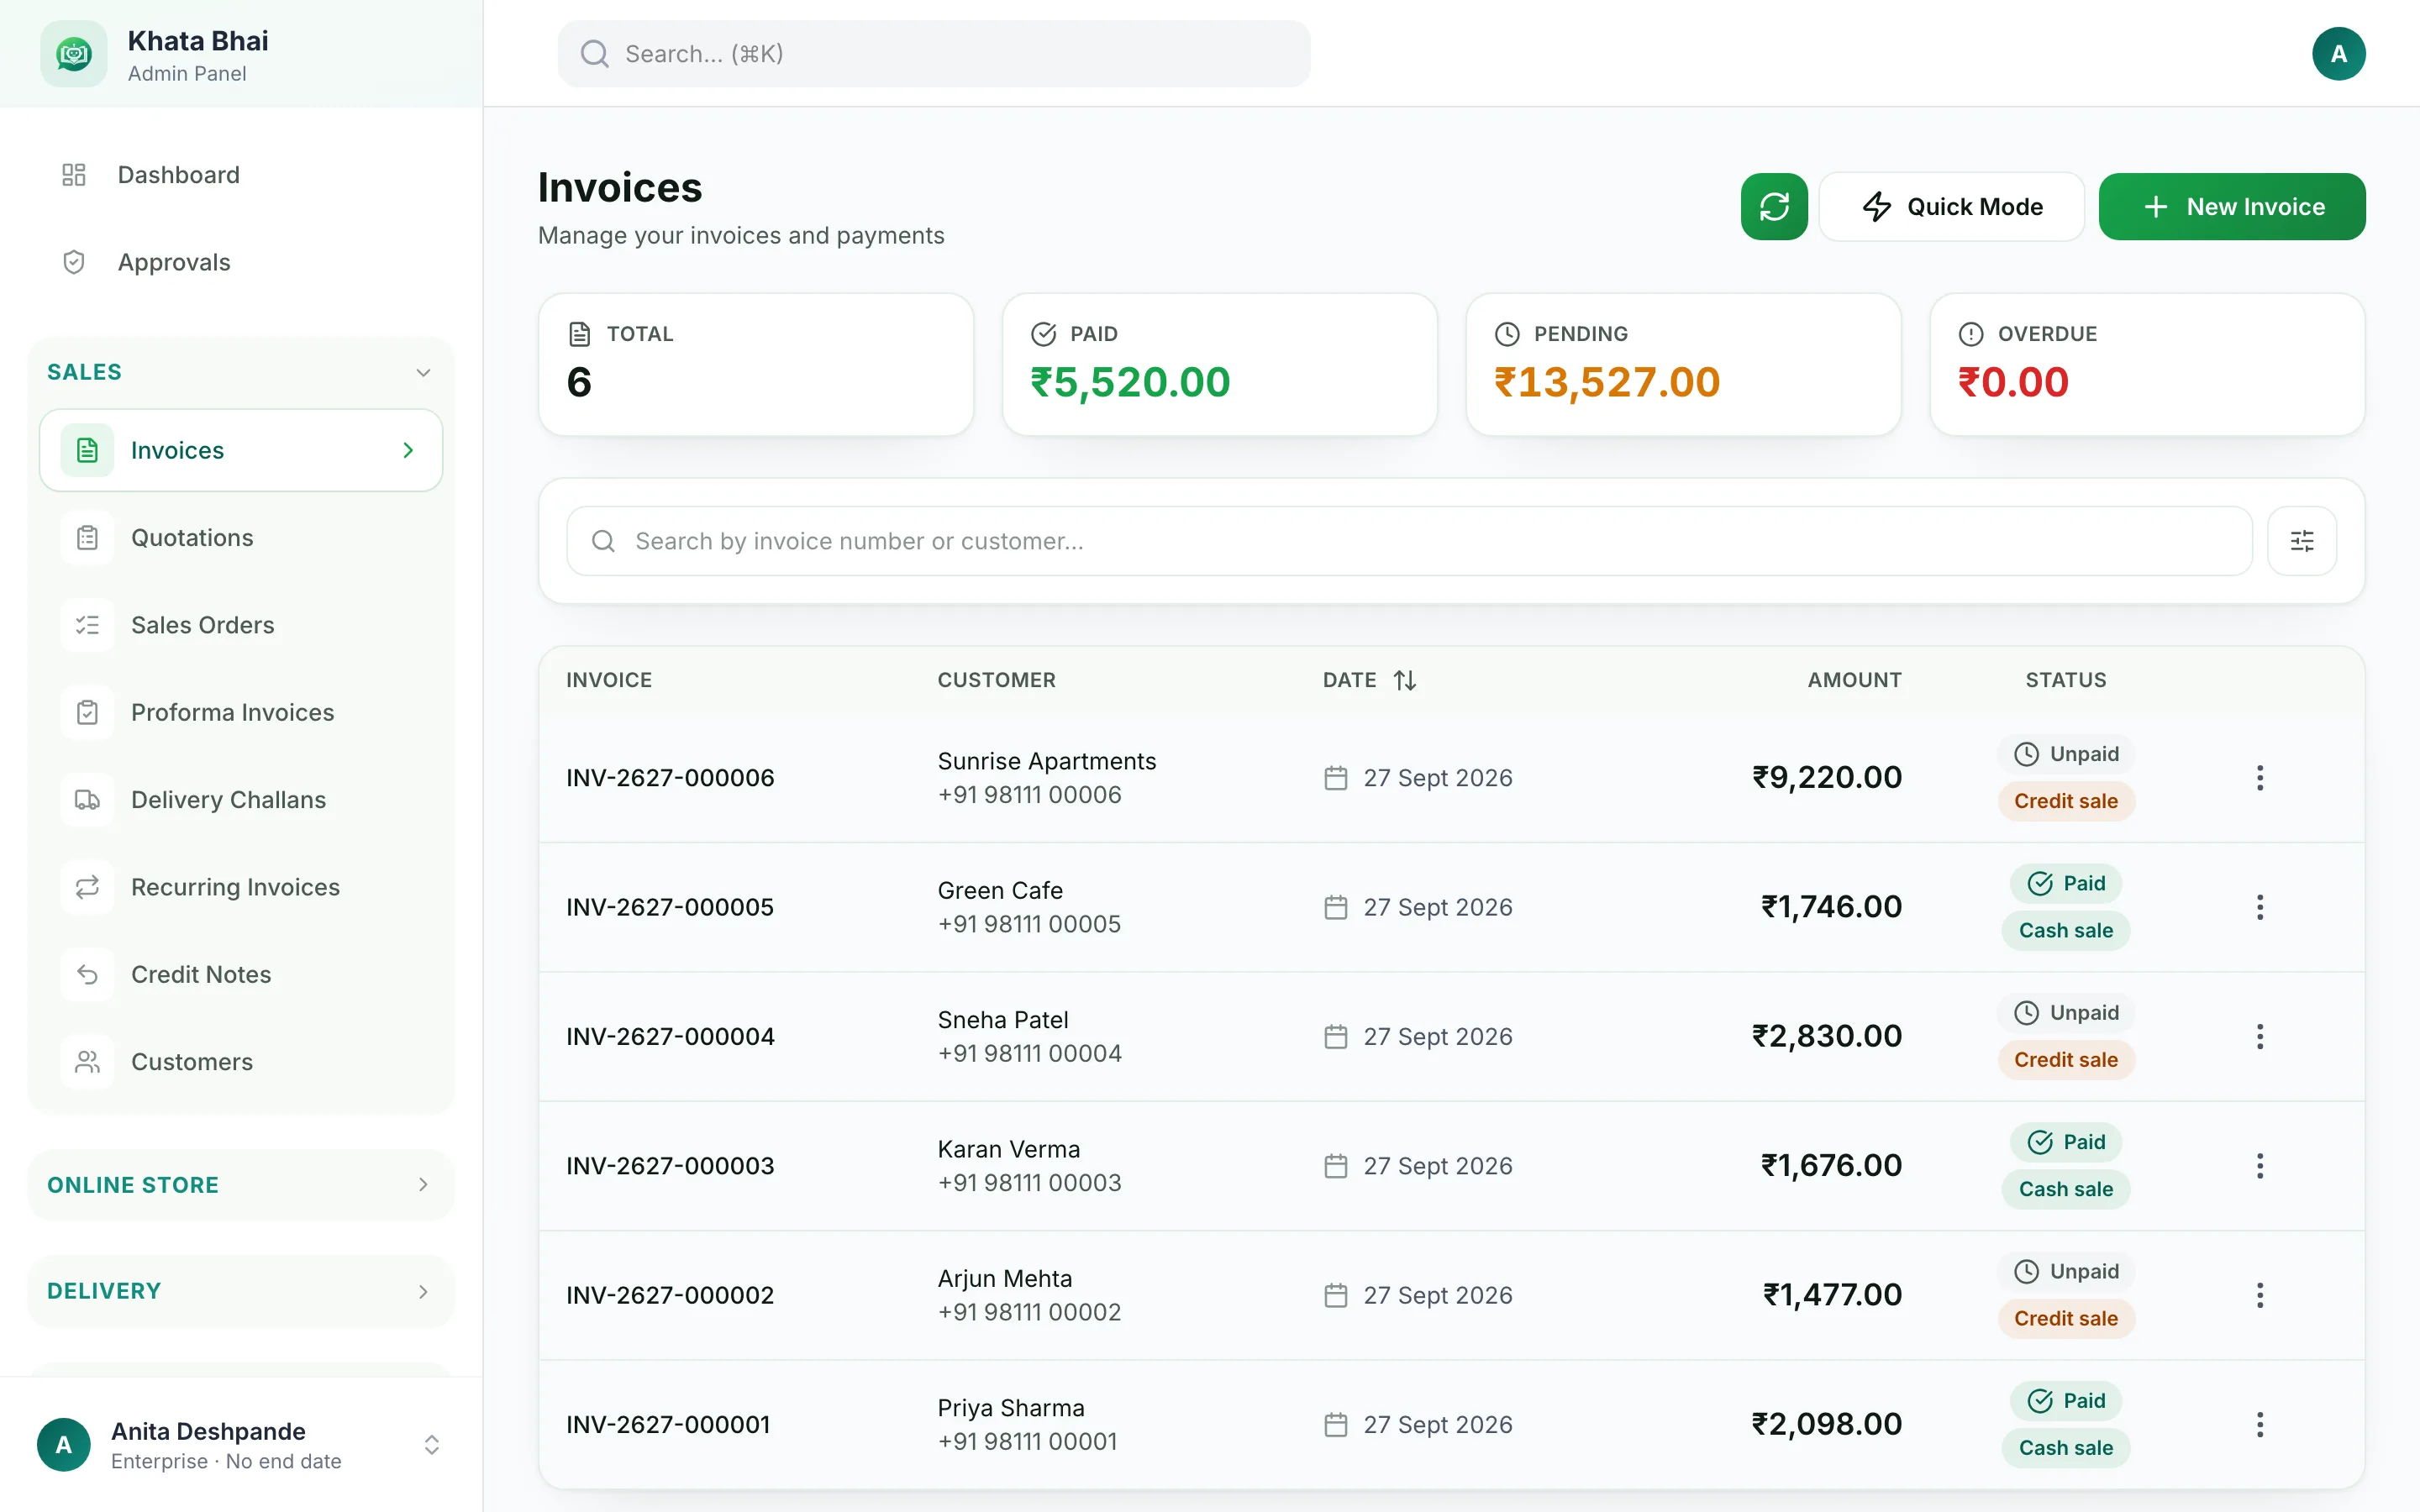This screenshot has height=1512, width=2420.
Task: Open row menu for INV-2627-000002
Action: click(x=2260, y=1295)
